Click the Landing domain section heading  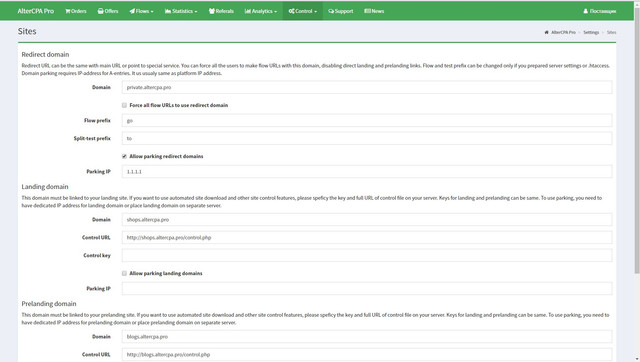click(45, 187)
